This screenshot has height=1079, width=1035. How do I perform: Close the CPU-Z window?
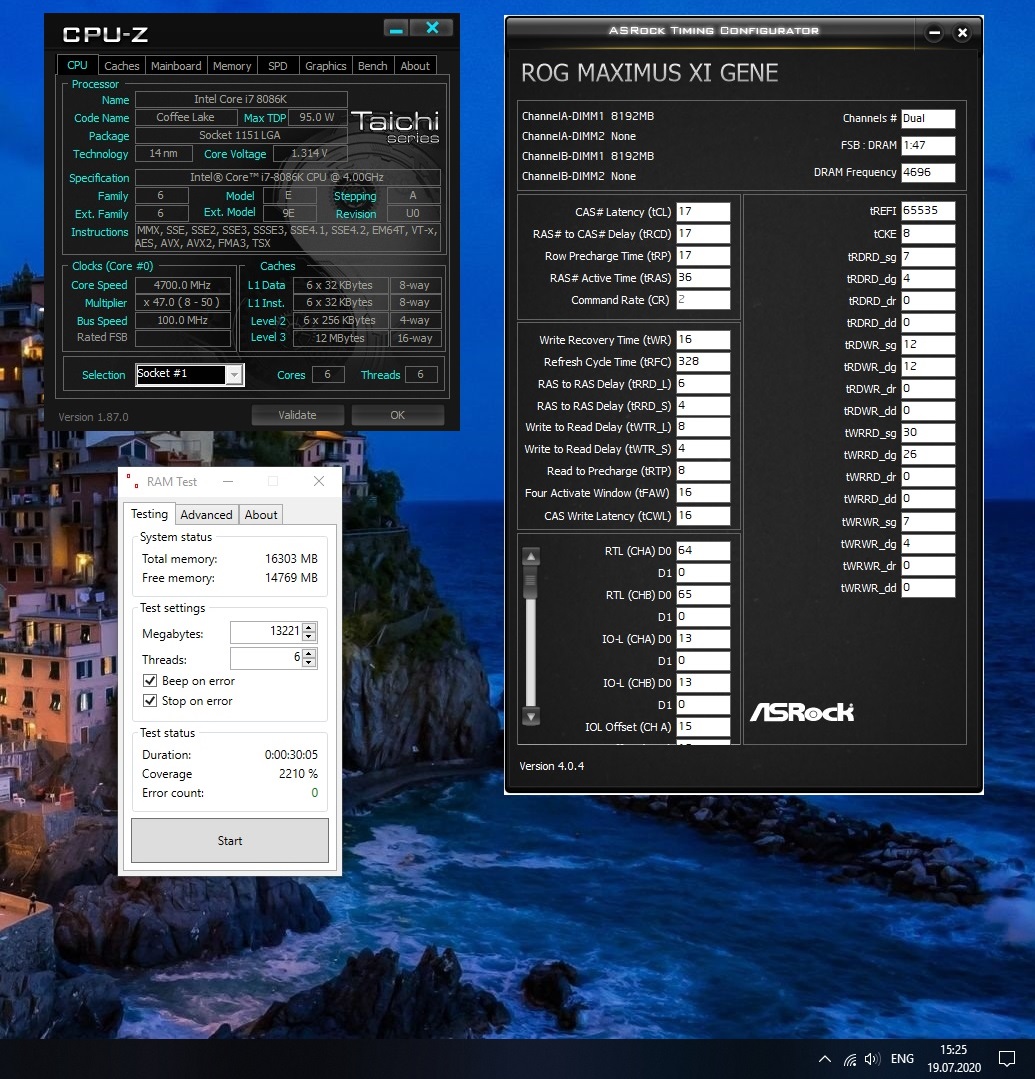point(432,28)
